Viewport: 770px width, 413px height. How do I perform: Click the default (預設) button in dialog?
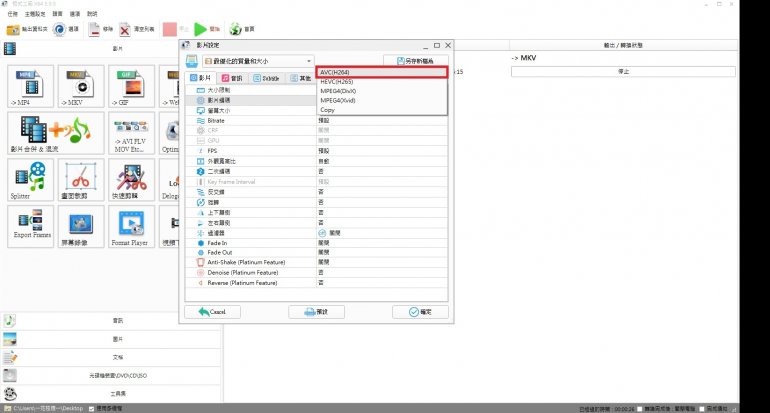pyautogui.click(x=316, y=312)
